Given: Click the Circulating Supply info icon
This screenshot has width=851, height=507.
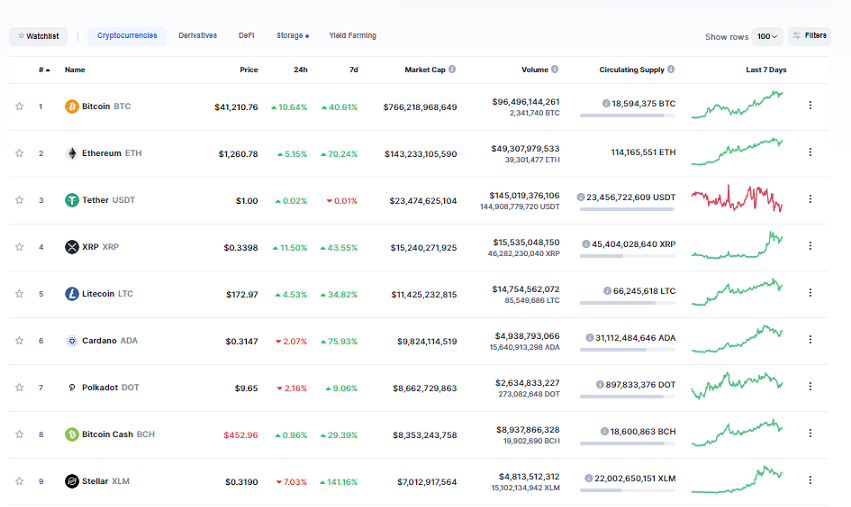Looking at the screenshot, I should (x=671, y=70).
